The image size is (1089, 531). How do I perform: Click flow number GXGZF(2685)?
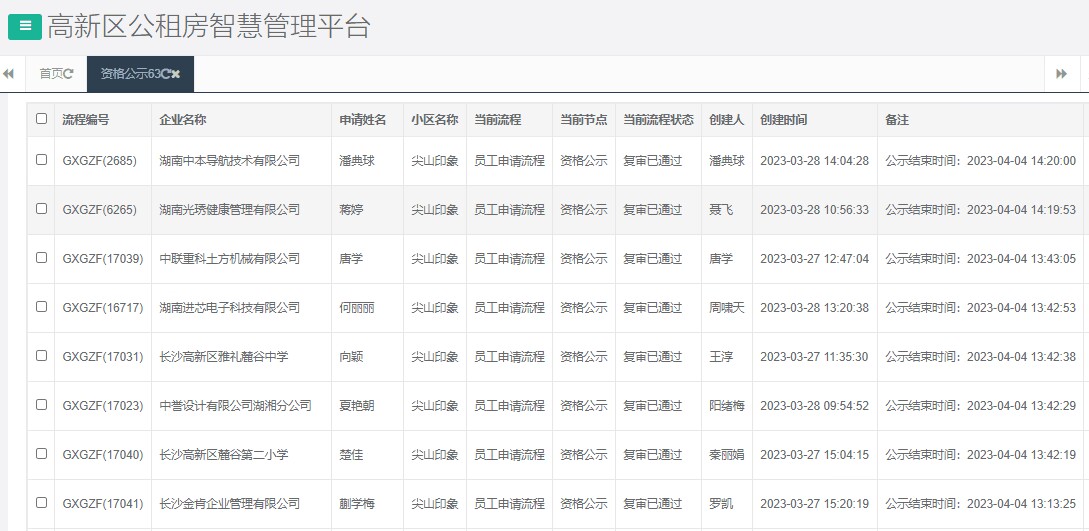(99, 161)
